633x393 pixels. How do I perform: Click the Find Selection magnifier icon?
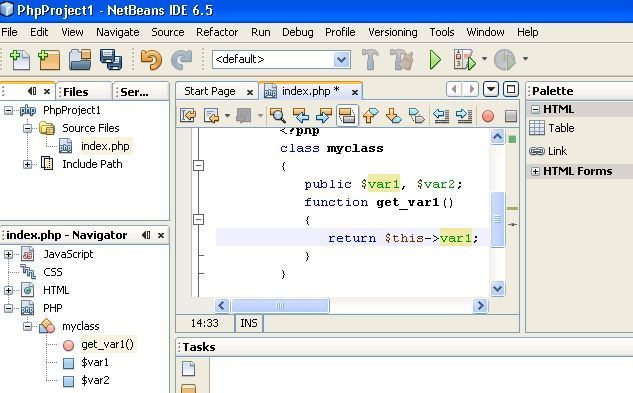point(278,116)
